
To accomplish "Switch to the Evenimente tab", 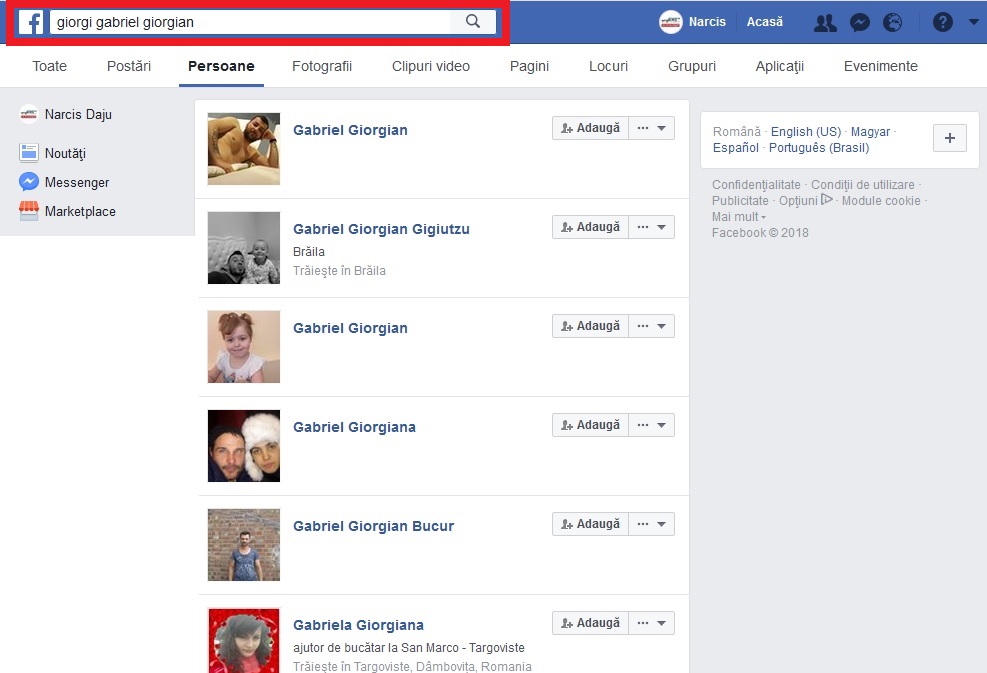I will point(881,66).
